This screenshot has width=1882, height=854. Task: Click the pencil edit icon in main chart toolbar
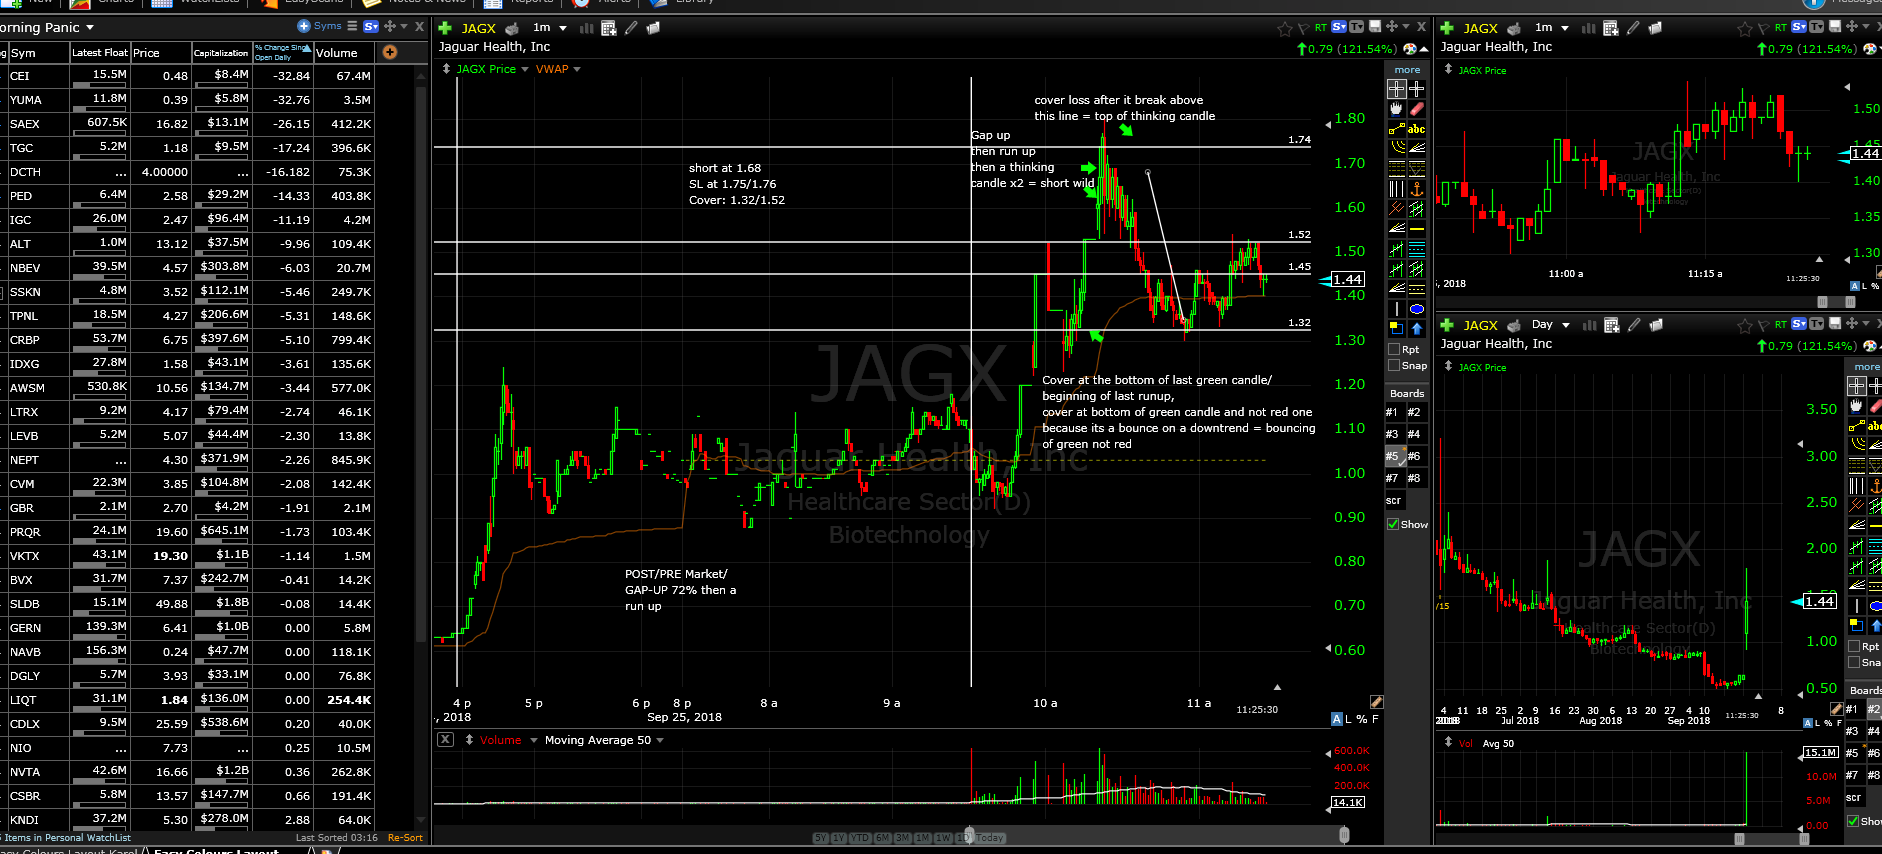coord(631,28)
